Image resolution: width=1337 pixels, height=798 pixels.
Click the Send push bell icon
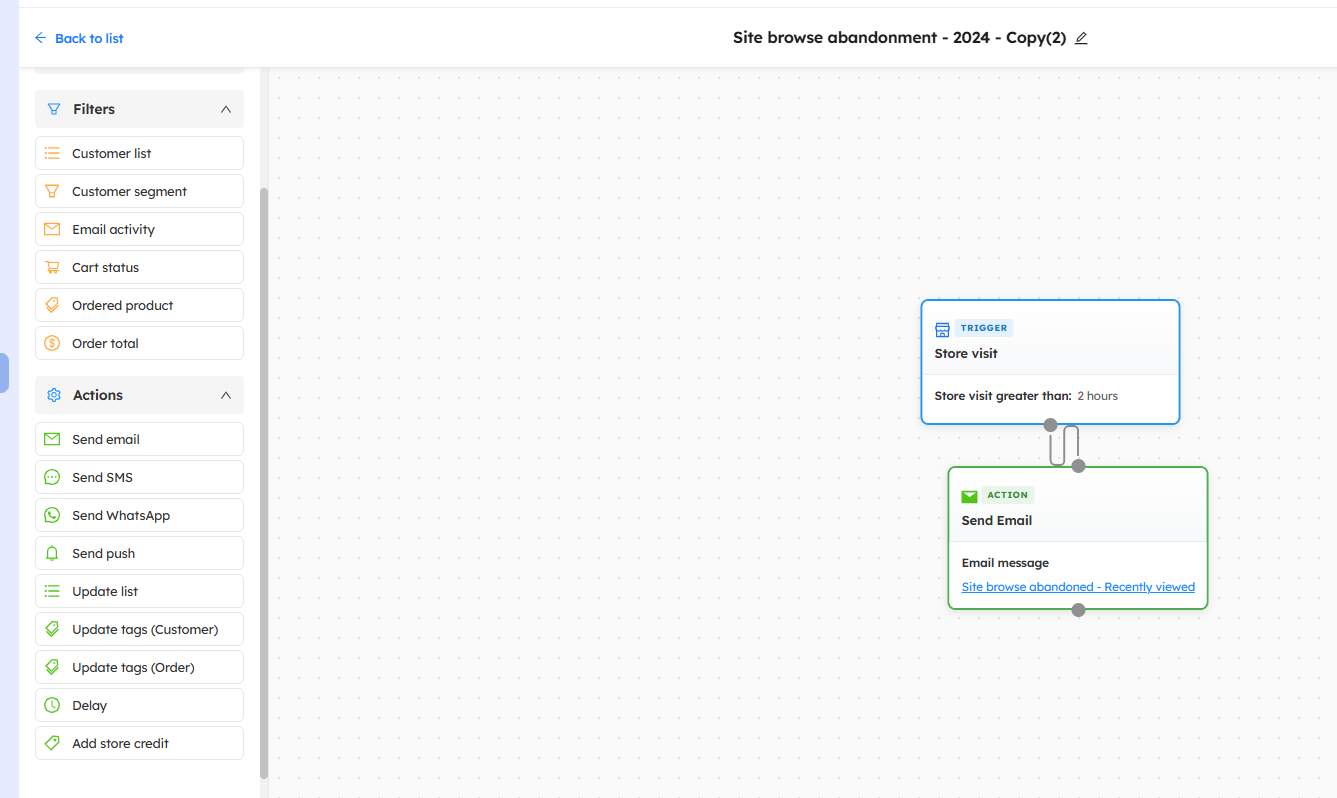coord(52,553)
